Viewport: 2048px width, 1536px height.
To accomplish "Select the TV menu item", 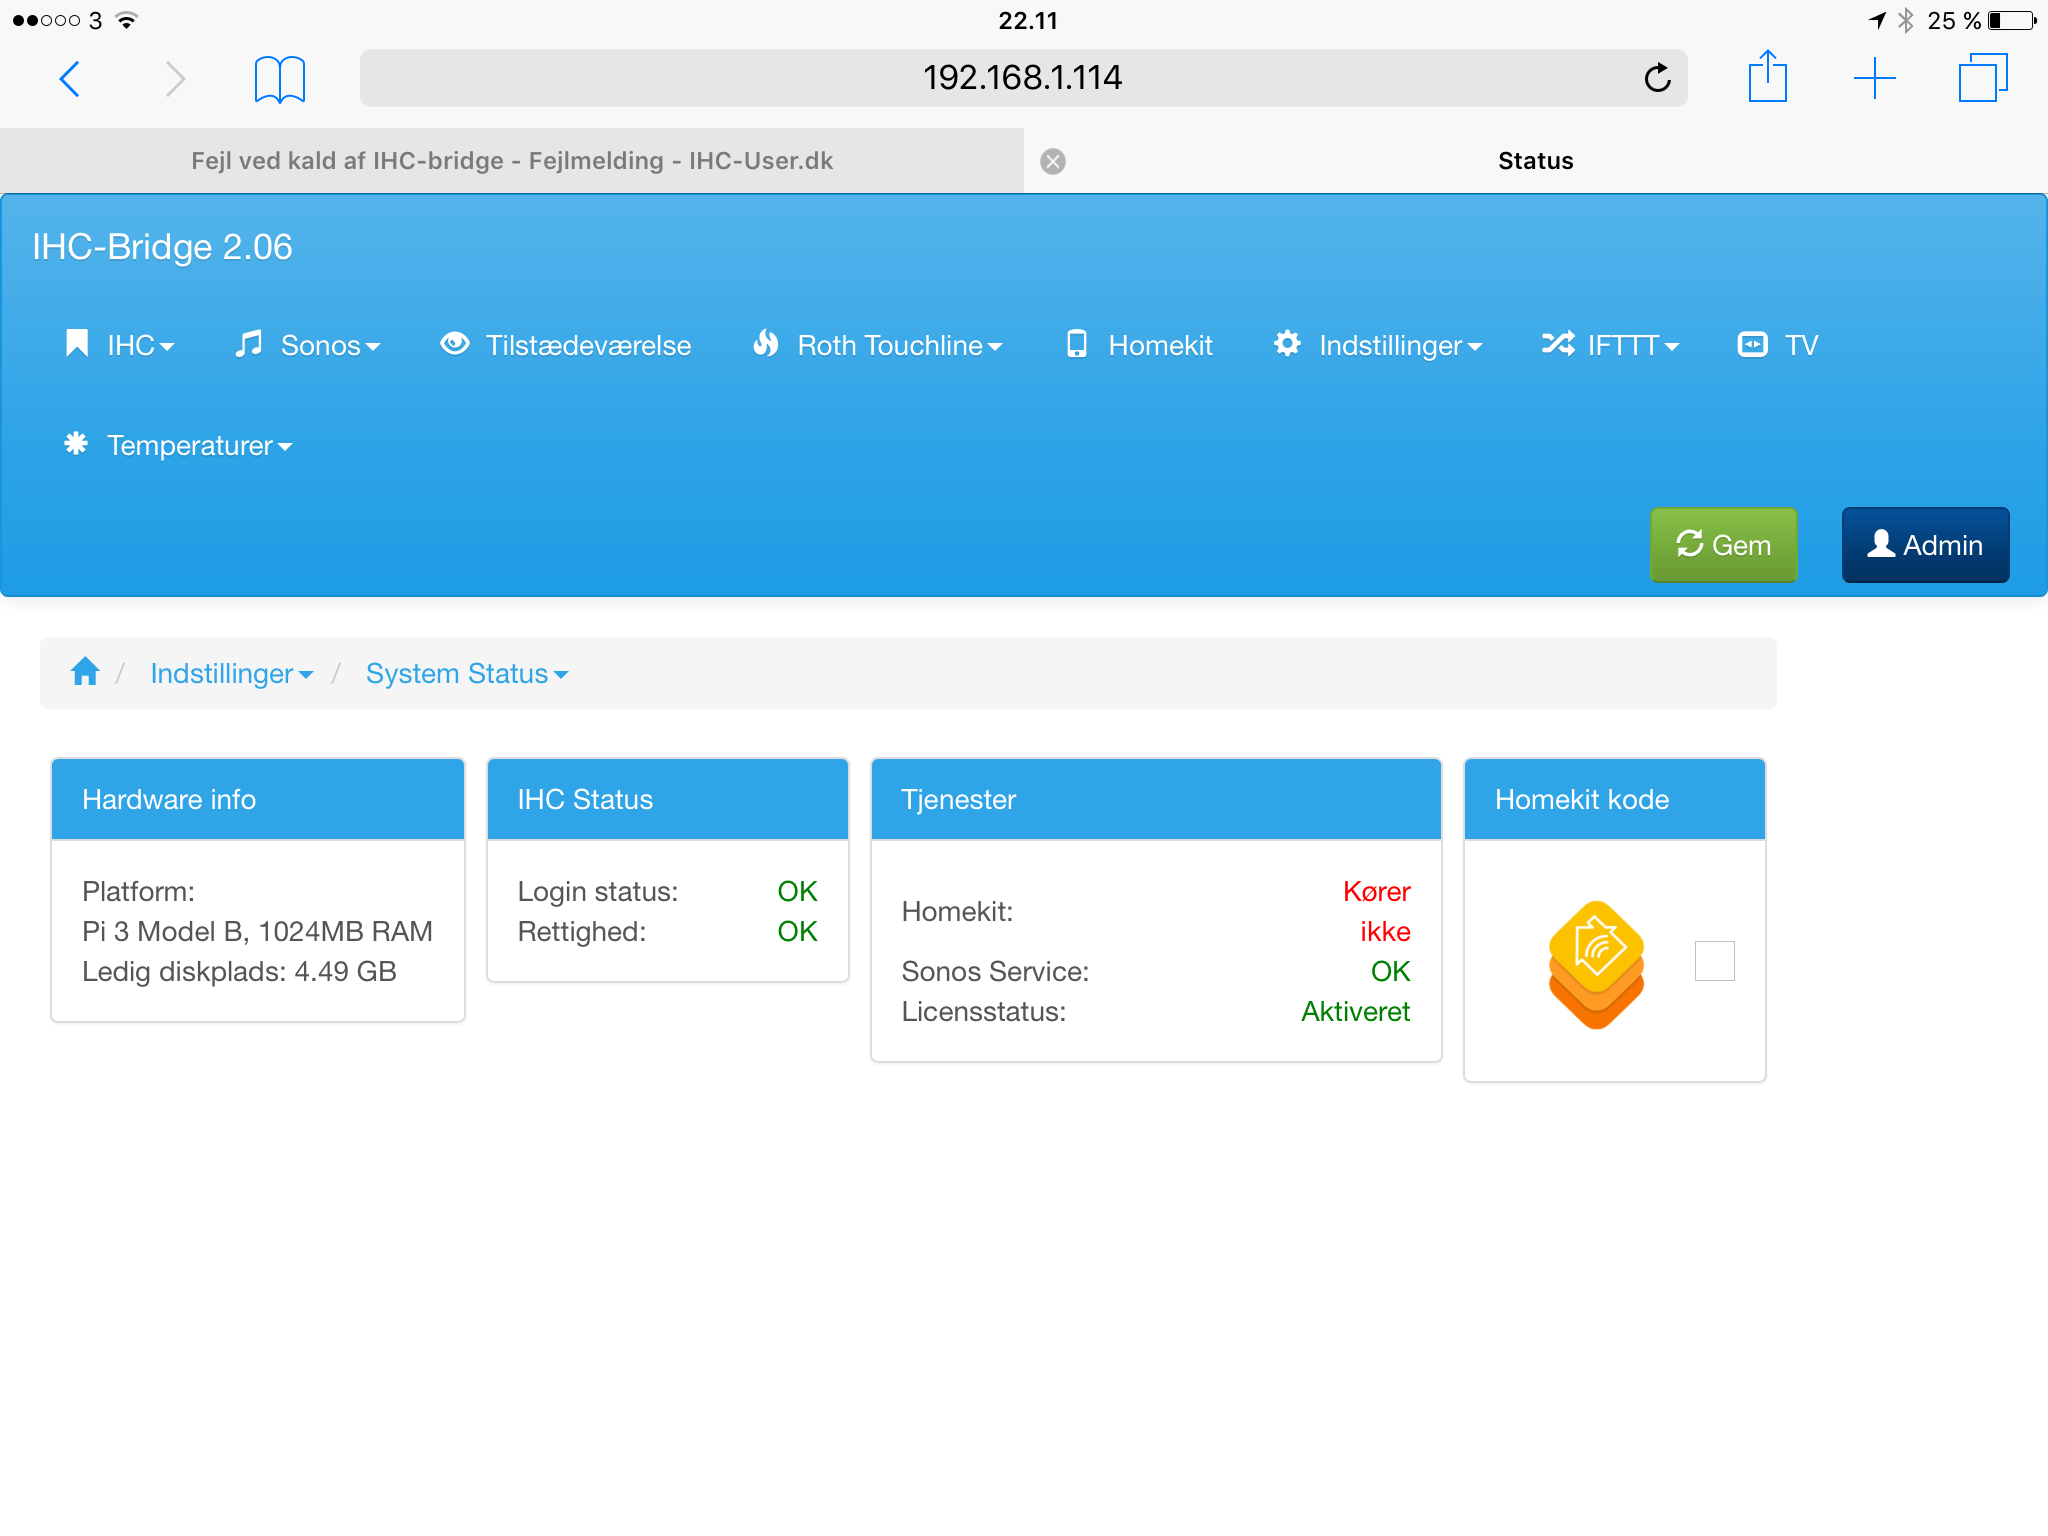I will click(x=1778, y=345).
